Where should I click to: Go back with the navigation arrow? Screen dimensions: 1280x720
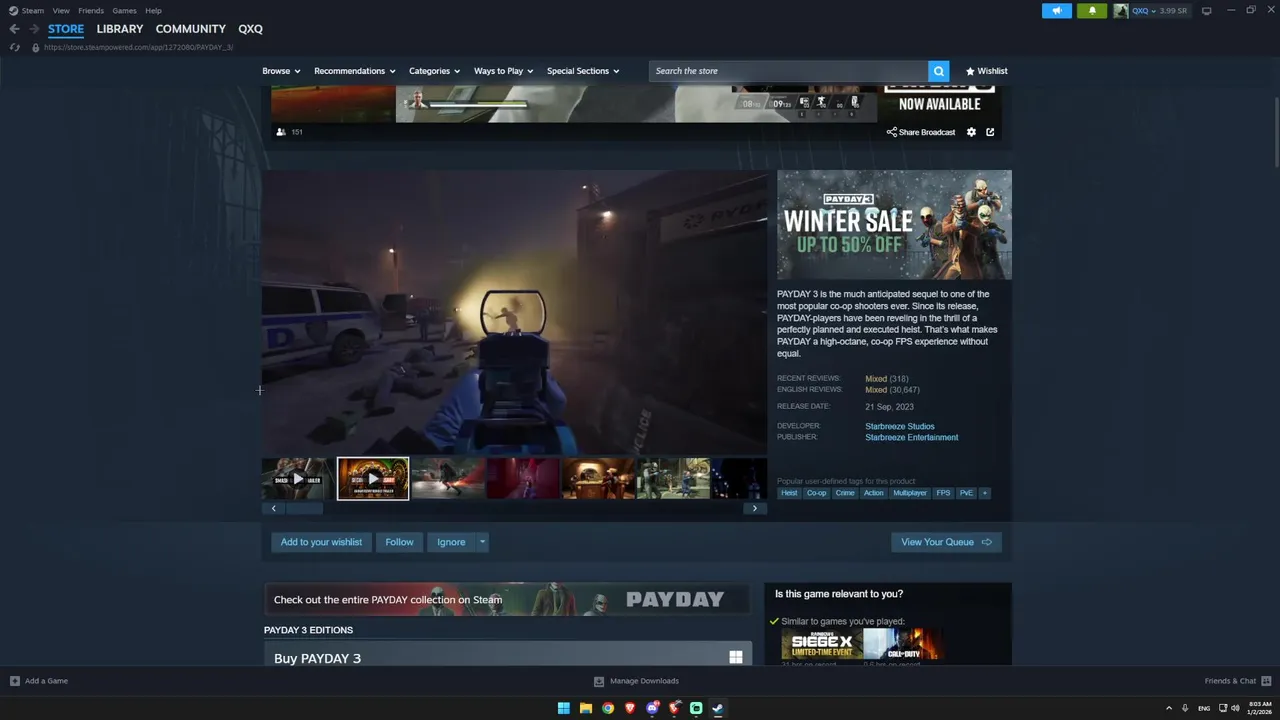(x=14, y=29)
